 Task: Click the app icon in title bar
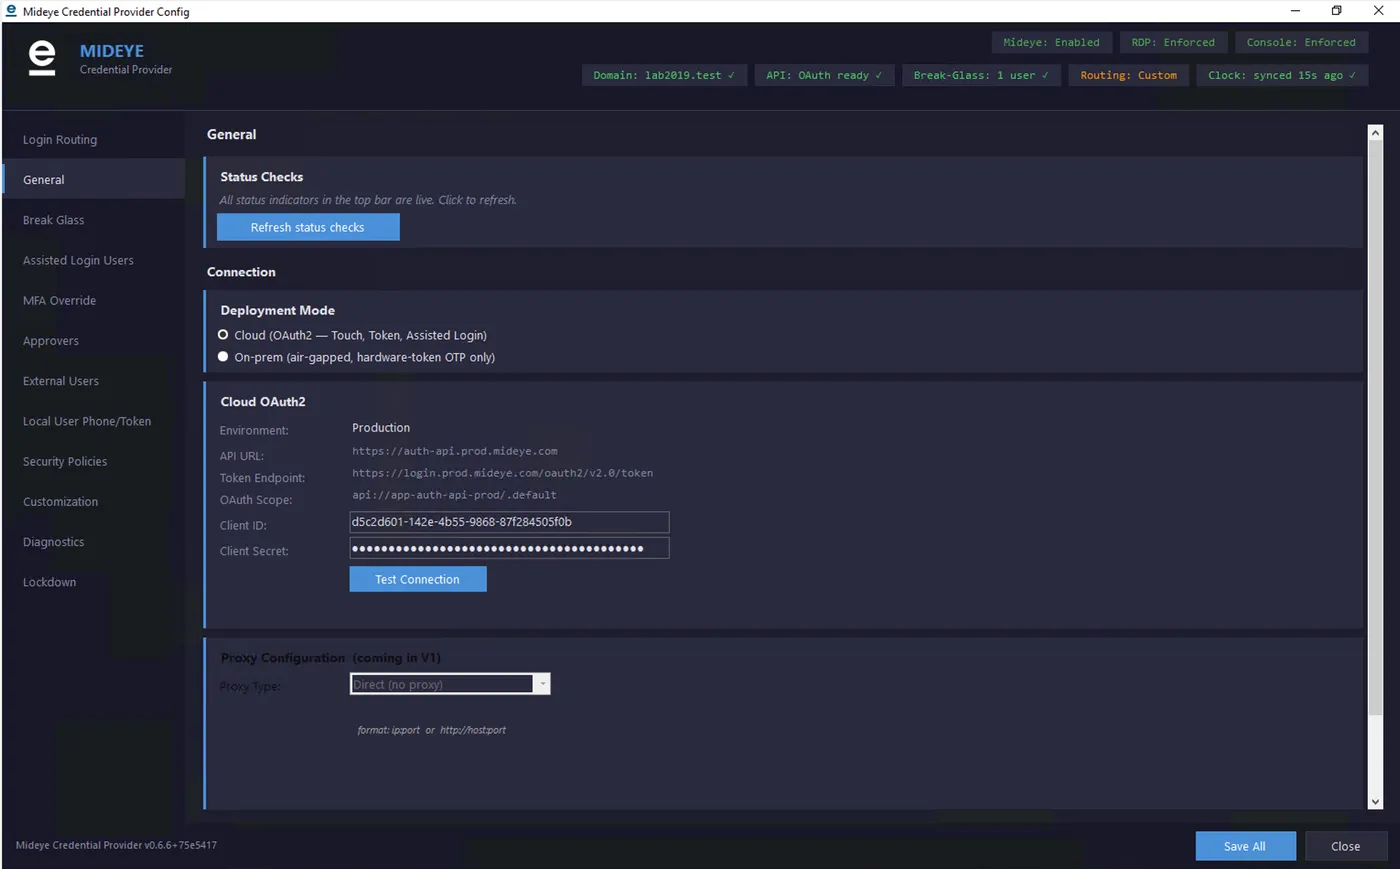click(x=11, y=11)
